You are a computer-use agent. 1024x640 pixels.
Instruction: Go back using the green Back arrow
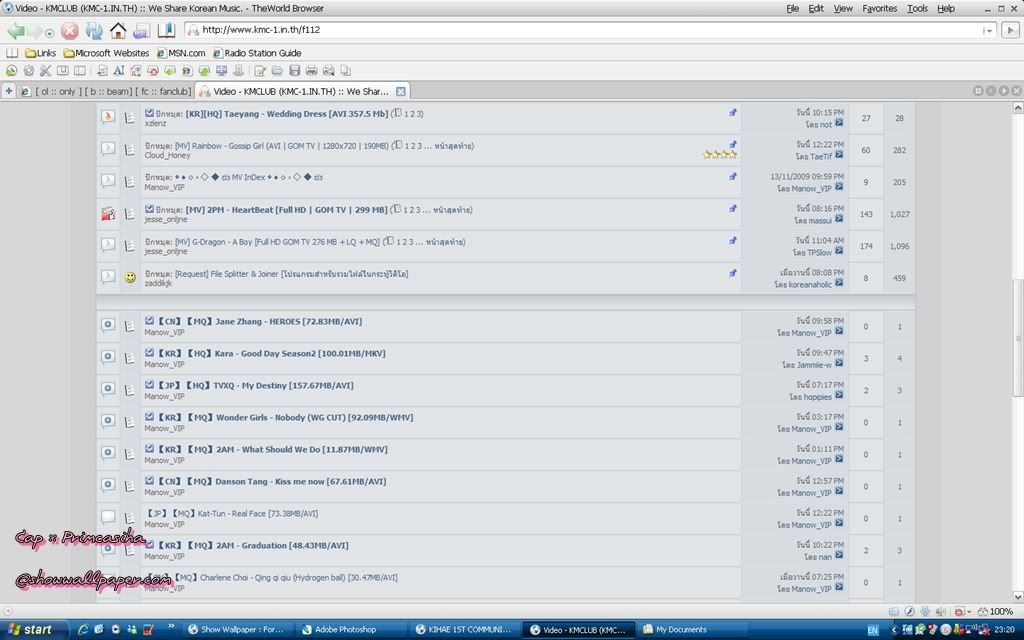[x=16, y=31]
